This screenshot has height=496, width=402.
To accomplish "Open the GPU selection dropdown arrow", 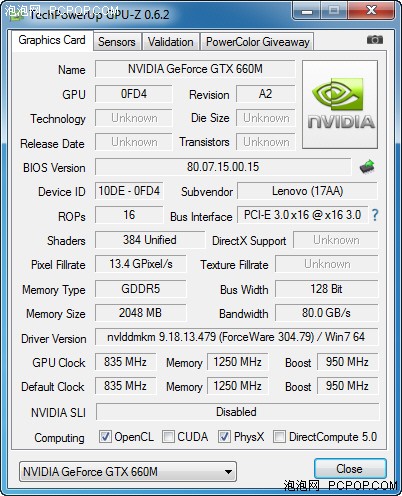I will pyautogui.click(x=228, y=472).
